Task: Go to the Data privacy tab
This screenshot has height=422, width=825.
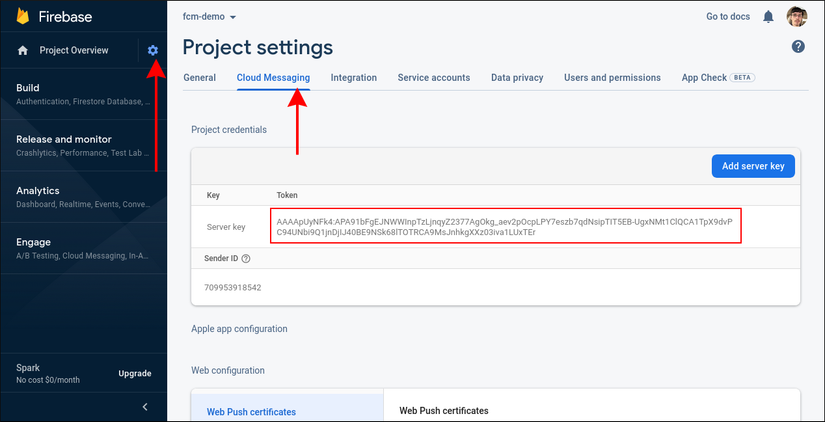Action: point(517,77)
